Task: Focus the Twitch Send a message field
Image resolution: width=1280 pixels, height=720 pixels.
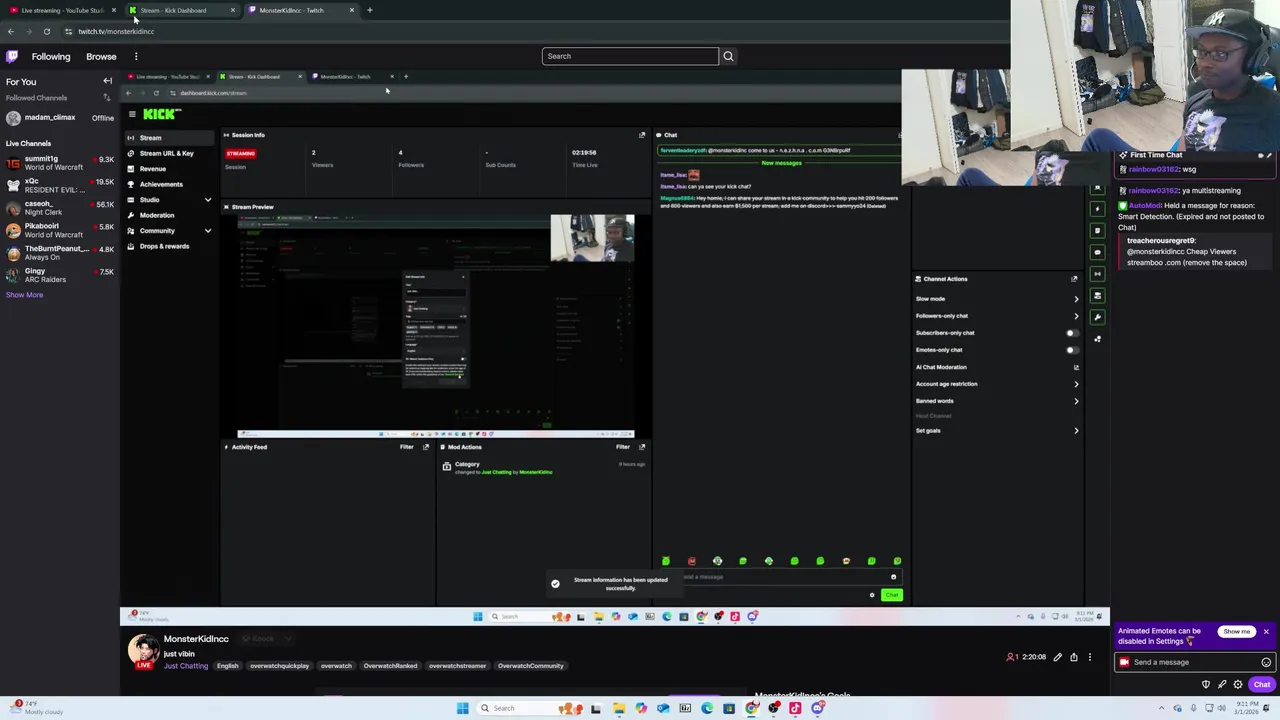Action: (1195, 662)
